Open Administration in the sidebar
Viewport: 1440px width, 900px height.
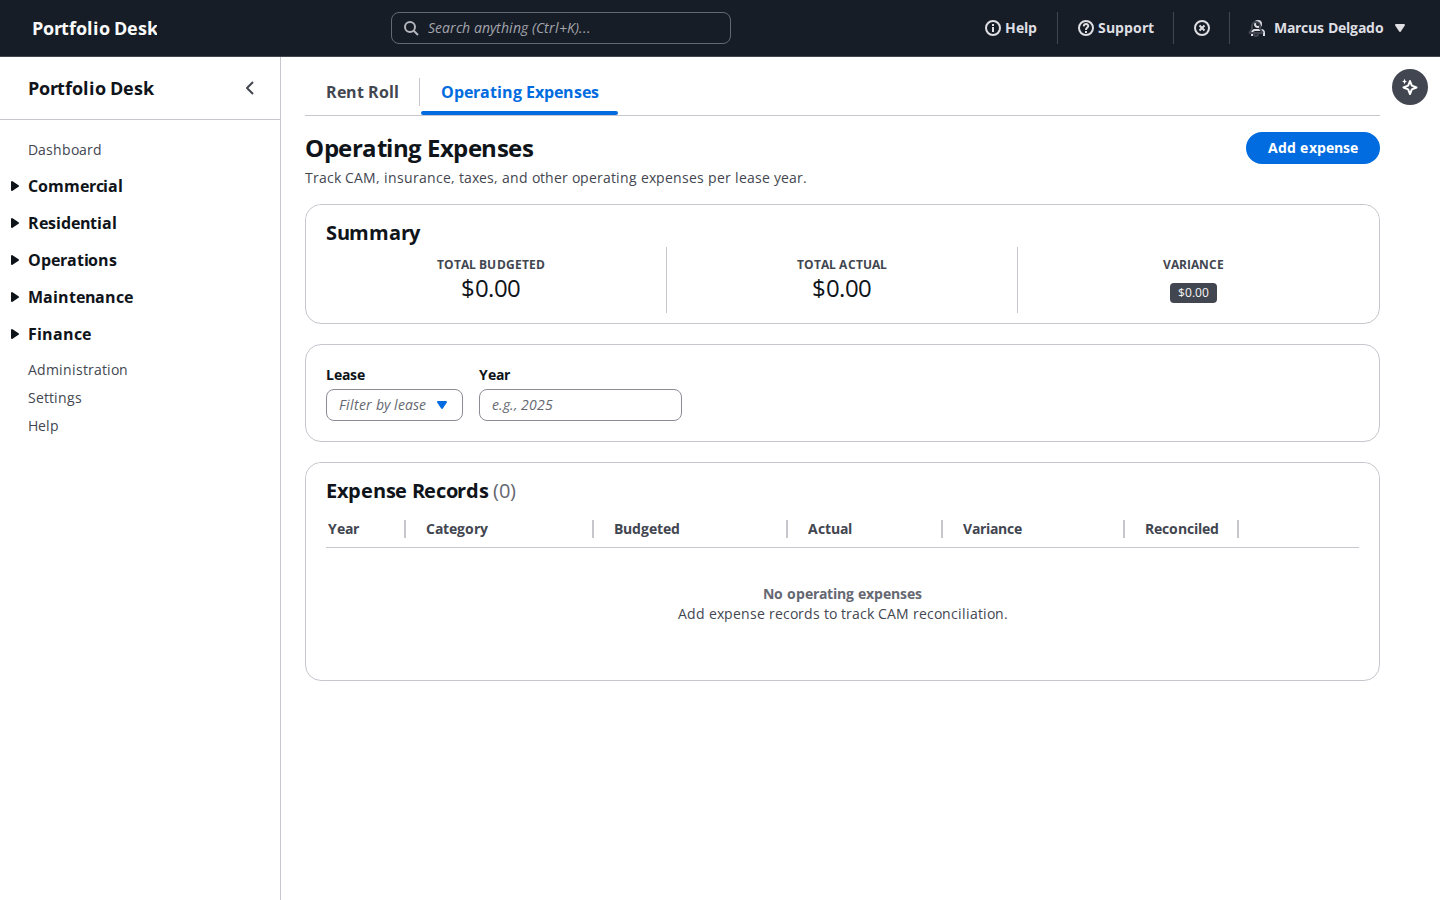pyautogui.click(x=78, y=370)
